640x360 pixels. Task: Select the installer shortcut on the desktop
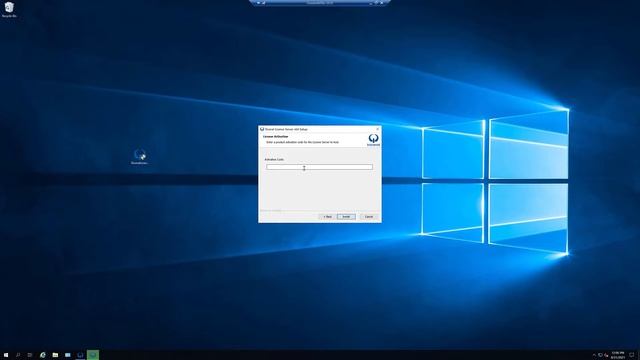[139, 157]
